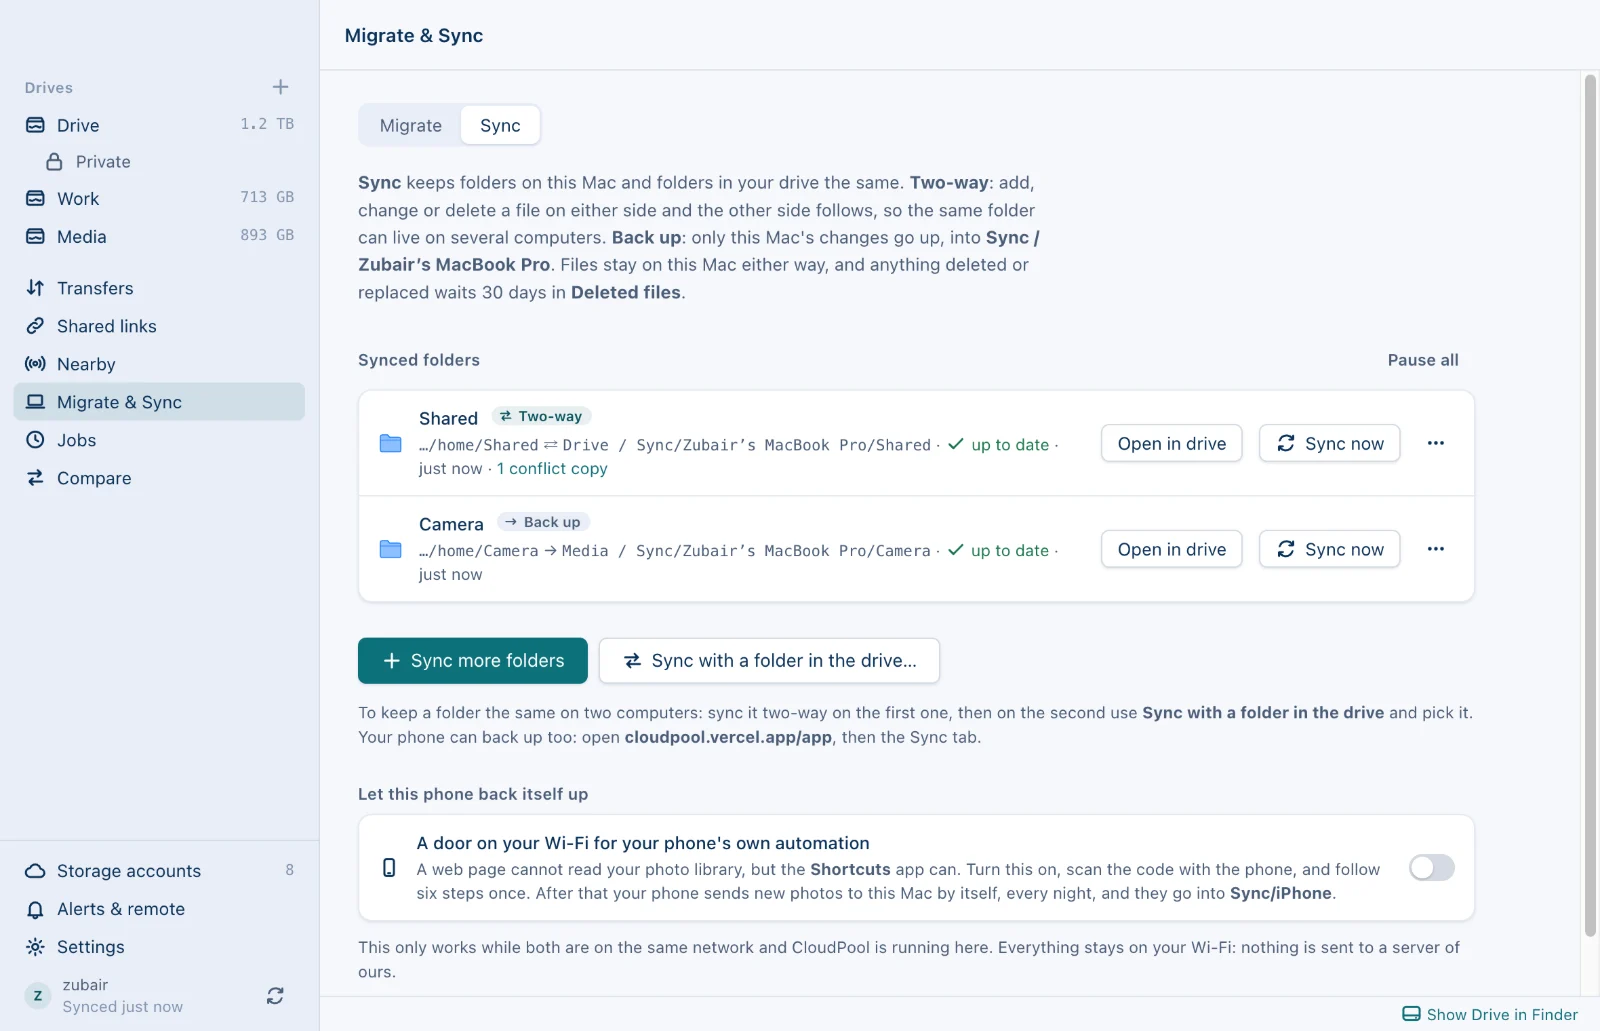Switch to the Migrate tab
The image size is (1600, 1031).
click(x=410, y=125)
